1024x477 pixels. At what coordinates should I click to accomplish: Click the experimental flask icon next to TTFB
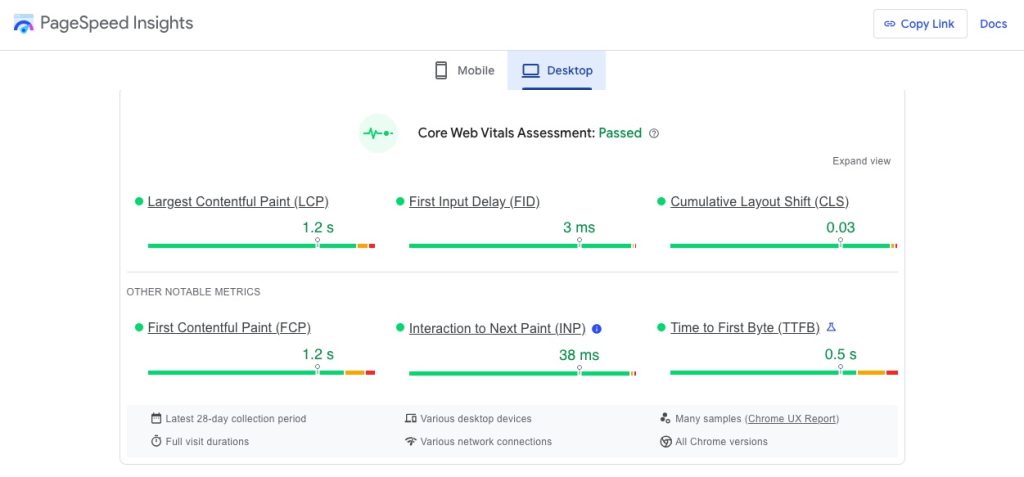coord(831,327)
